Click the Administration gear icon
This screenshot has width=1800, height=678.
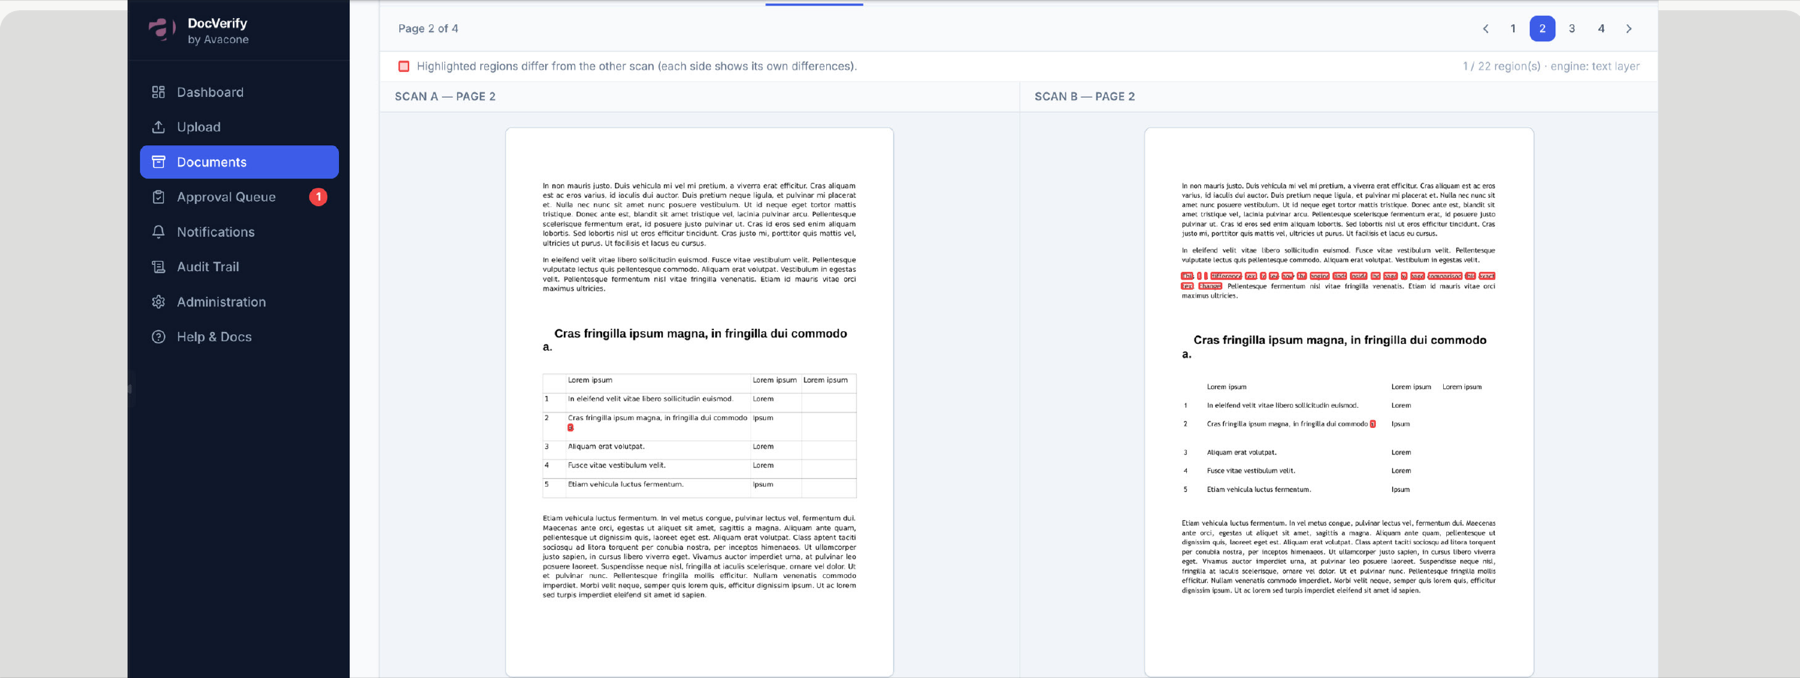pos(158,302)
